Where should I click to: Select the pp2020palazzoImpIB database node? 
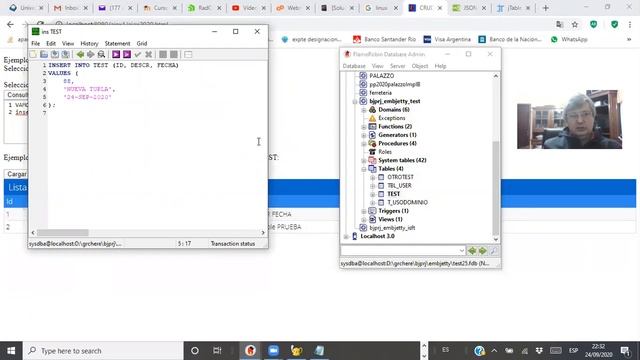[x=394, y=84]
